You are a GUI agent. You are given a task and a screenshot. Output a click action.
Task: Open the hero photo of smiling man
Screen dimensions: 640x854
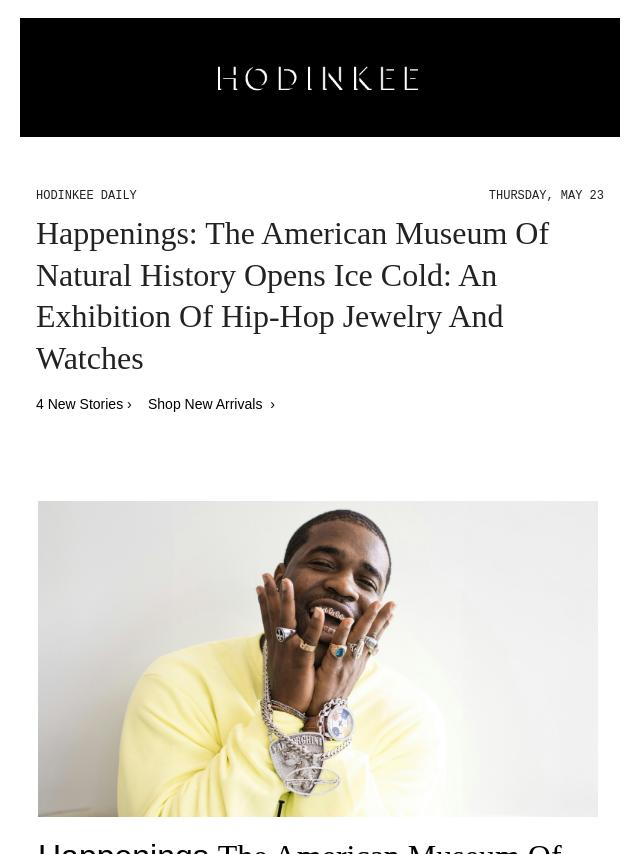pyautogui.click(x=318, y=658)
